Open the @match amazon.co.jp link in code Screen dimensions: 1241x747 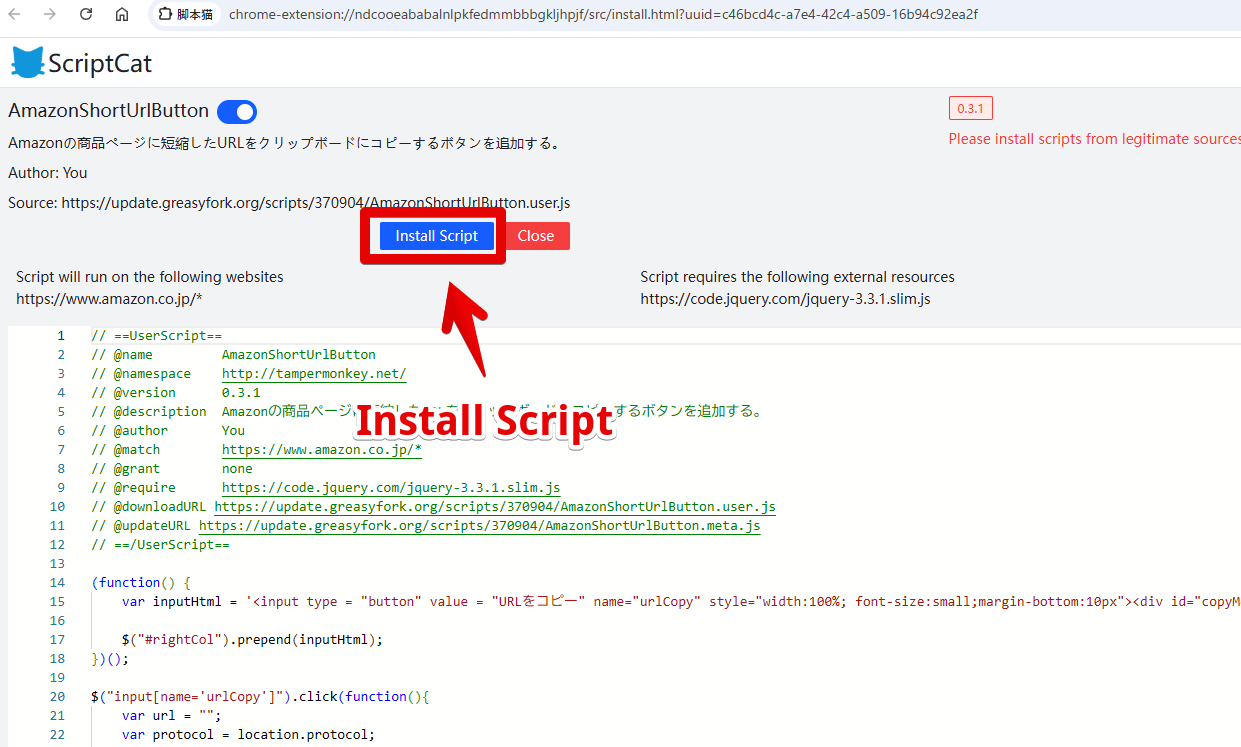coord(322,450)
